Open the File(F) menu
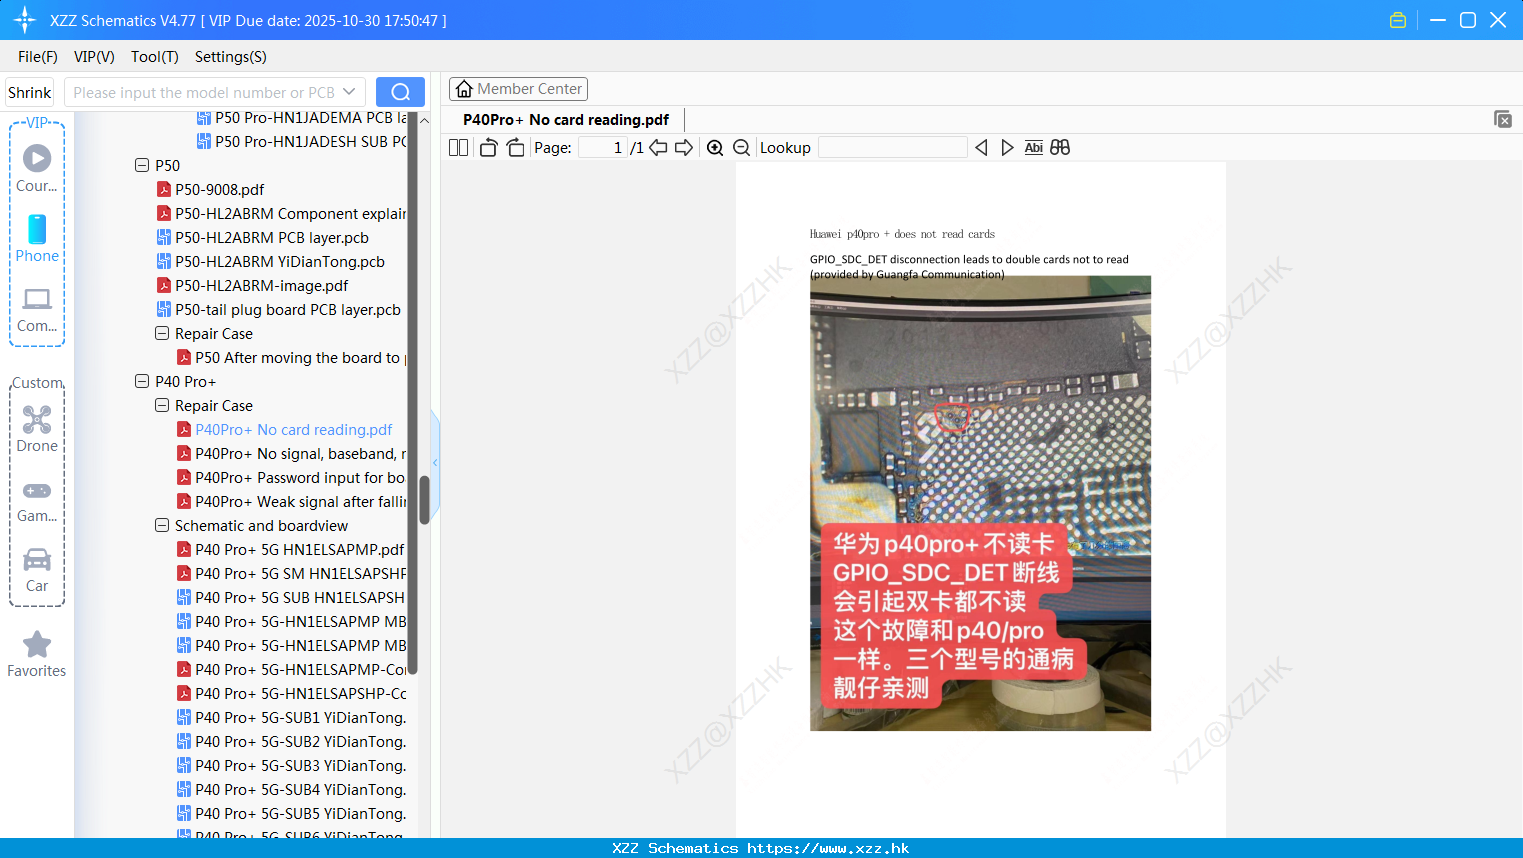Screen dimensions: 1523x858 click(38, 57)
